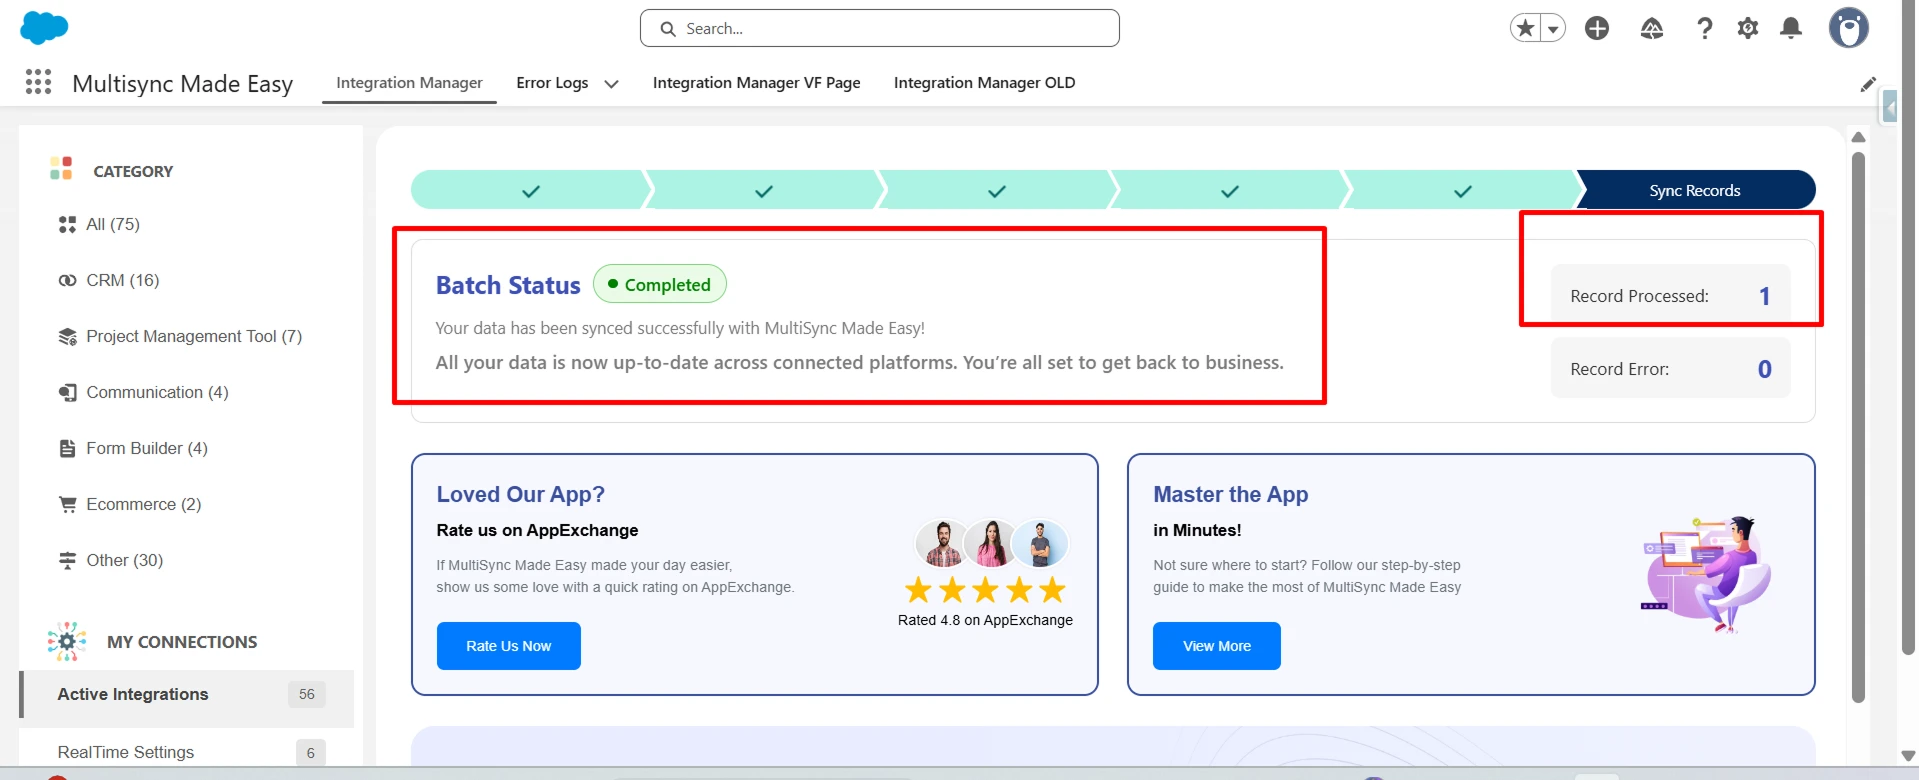Click the 56 badge beside Active Integrations
Viewport: 1919px width, 780px height.
pos(307,694)
